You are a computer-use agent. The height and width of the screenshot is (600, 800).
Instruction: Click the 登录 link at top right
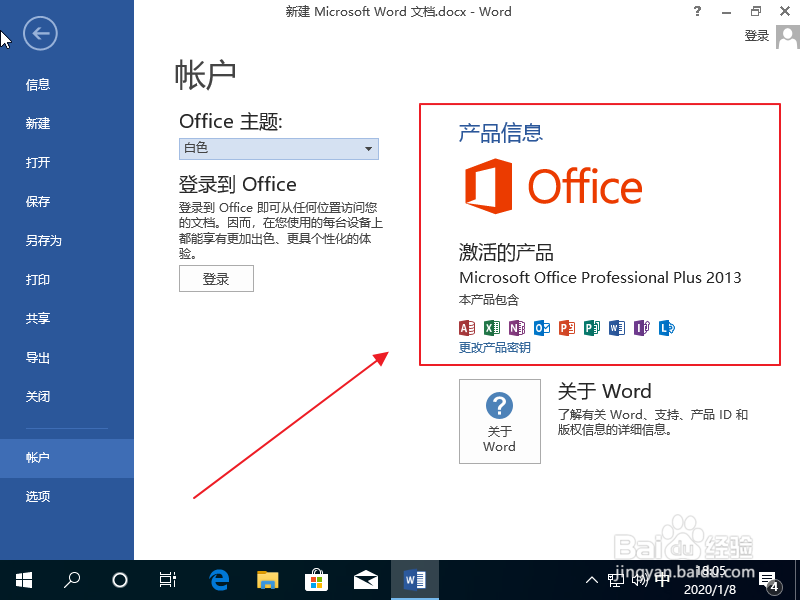pos(757,36)
